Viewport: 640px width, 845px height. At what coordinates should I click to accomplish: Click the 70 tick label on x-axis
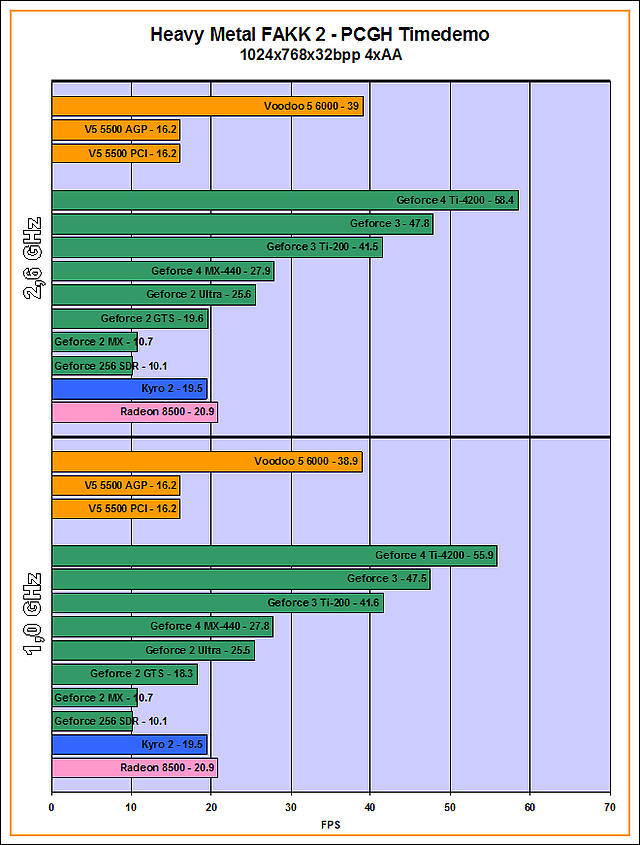(x=610, y=807)
